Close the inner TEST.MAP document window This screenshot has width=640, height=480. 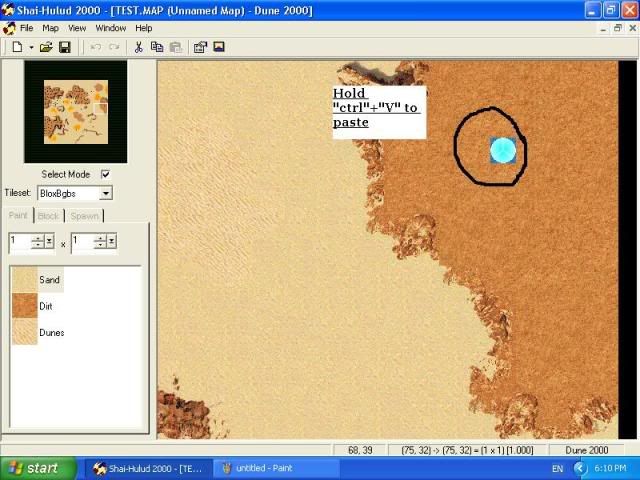[633, 28]
